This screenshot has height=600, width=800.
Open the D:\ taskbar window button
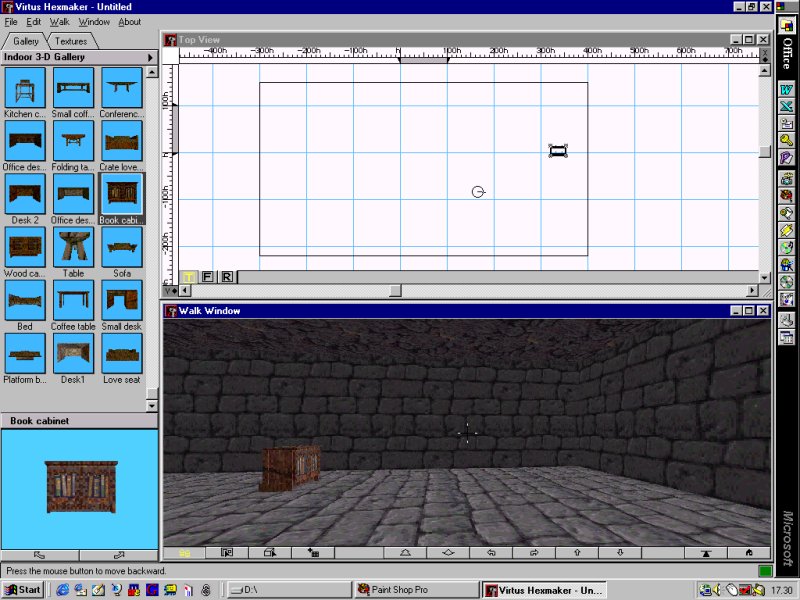289,590
